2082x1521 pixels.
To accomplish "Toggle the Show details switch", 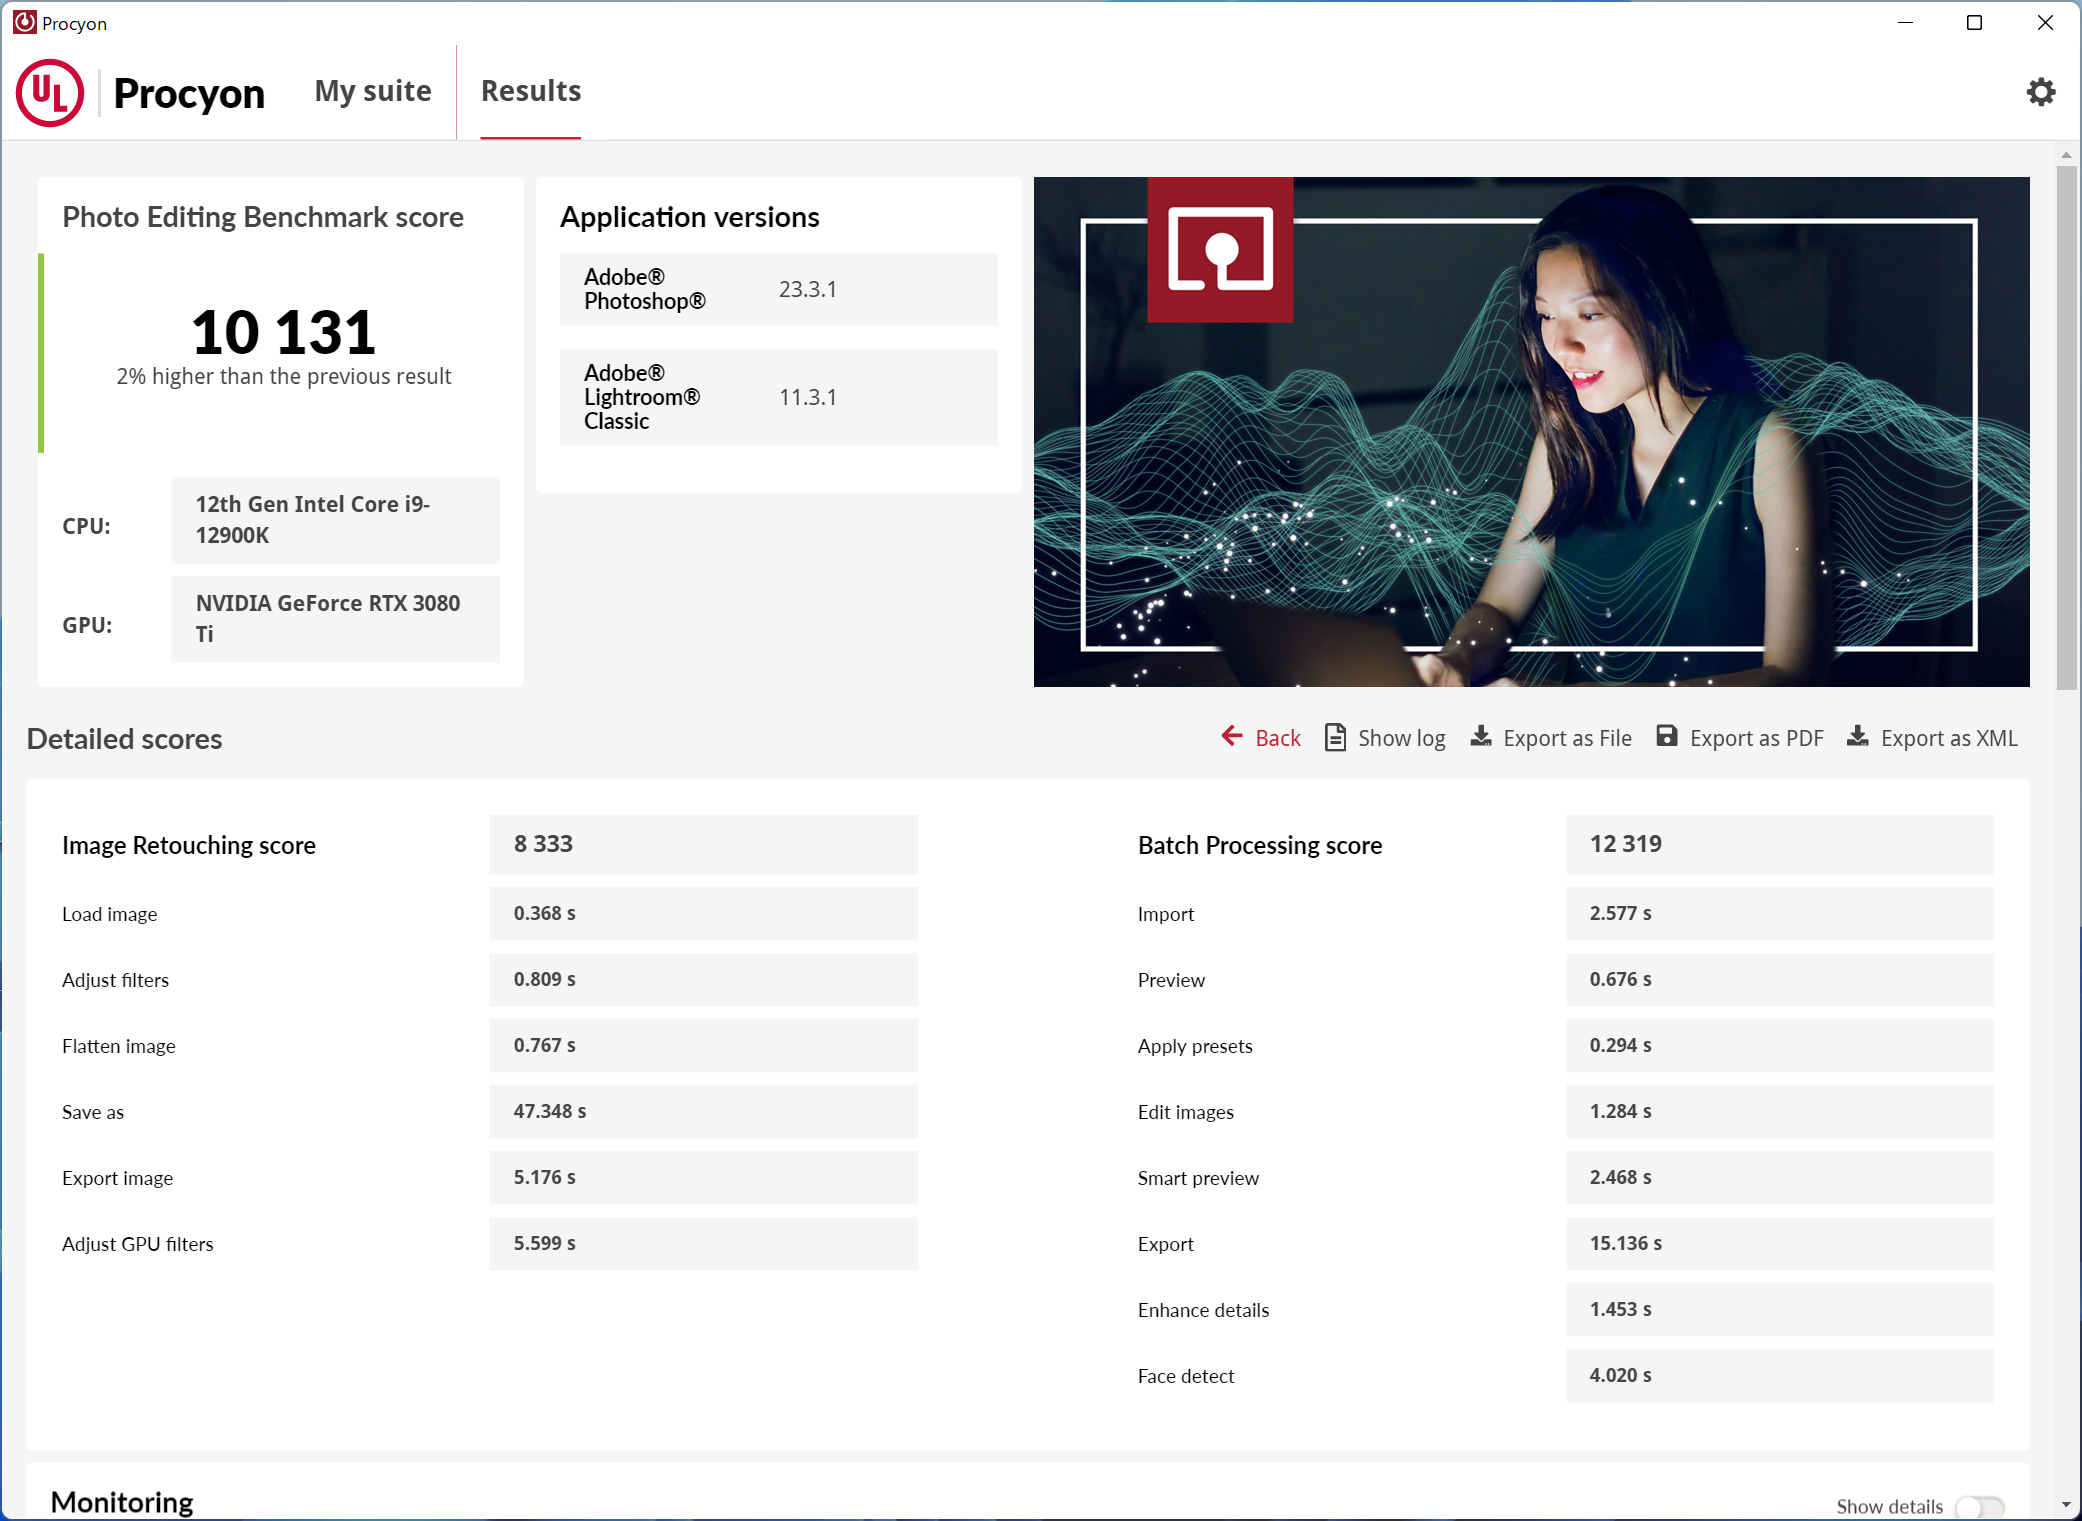I will point(1979,1506).
